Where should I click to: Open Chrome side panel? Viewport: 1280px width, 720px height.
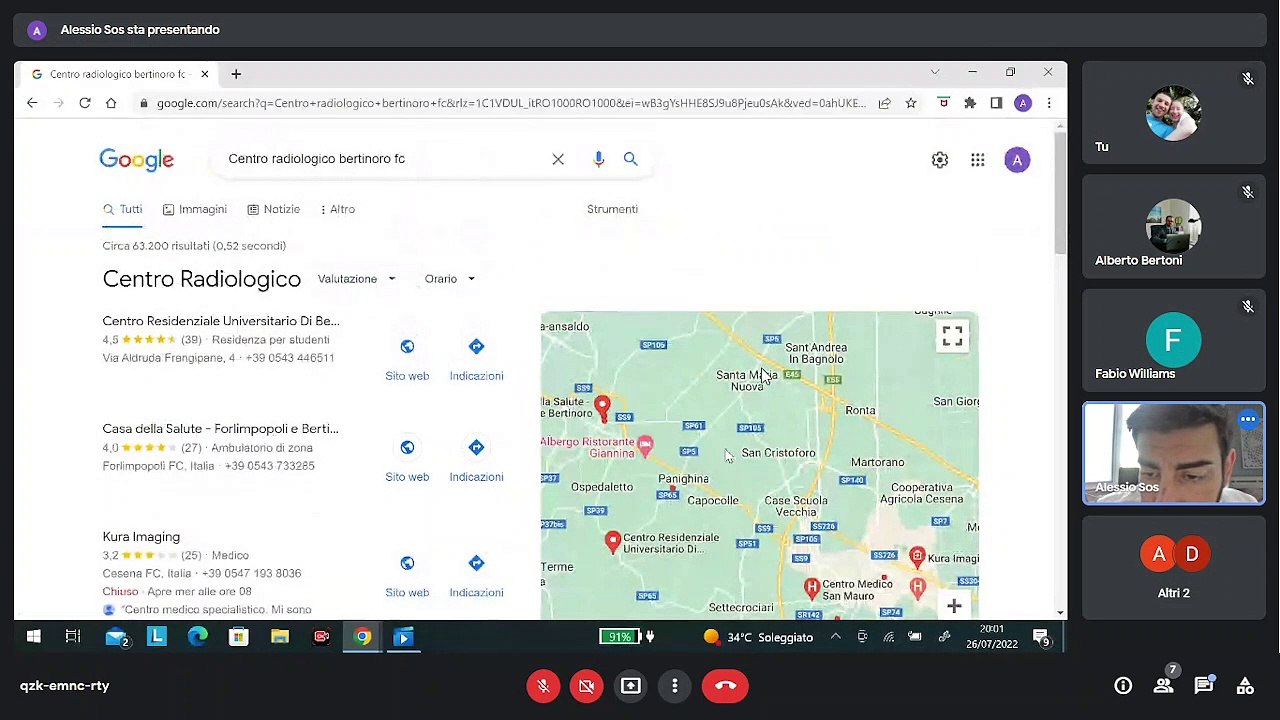click(996, 103)
